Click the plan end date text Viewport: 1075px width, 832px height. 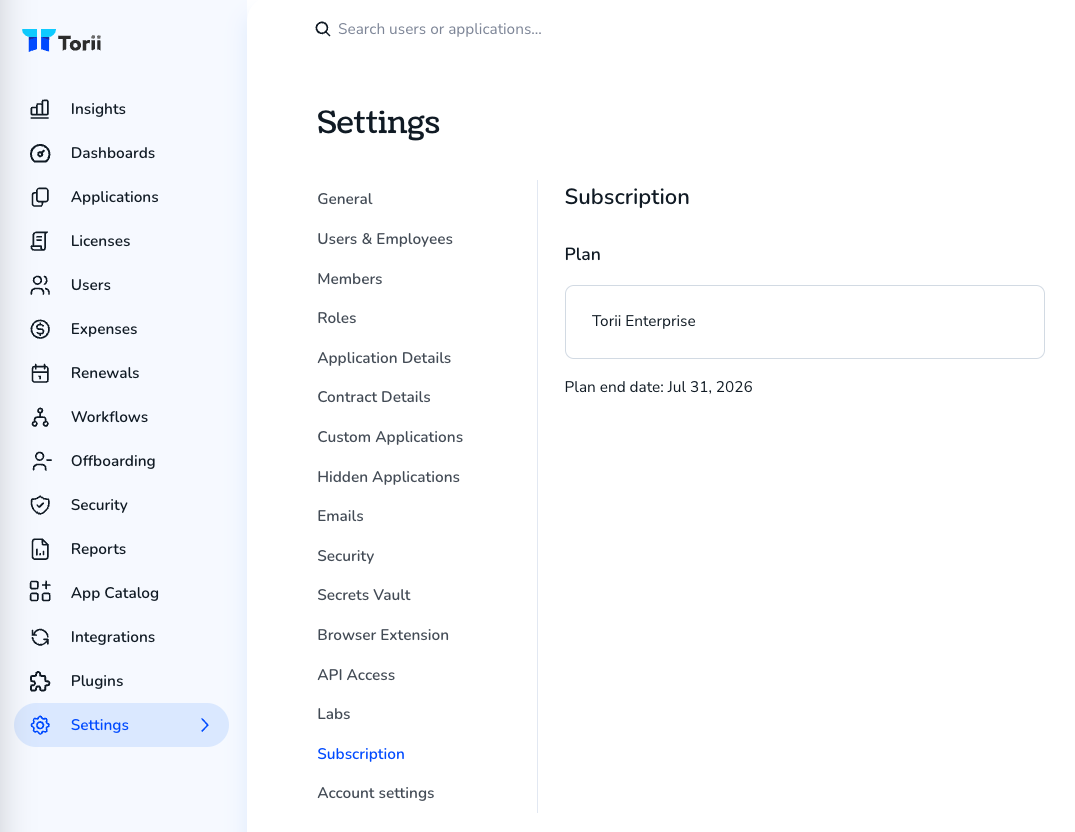(658, 387)
